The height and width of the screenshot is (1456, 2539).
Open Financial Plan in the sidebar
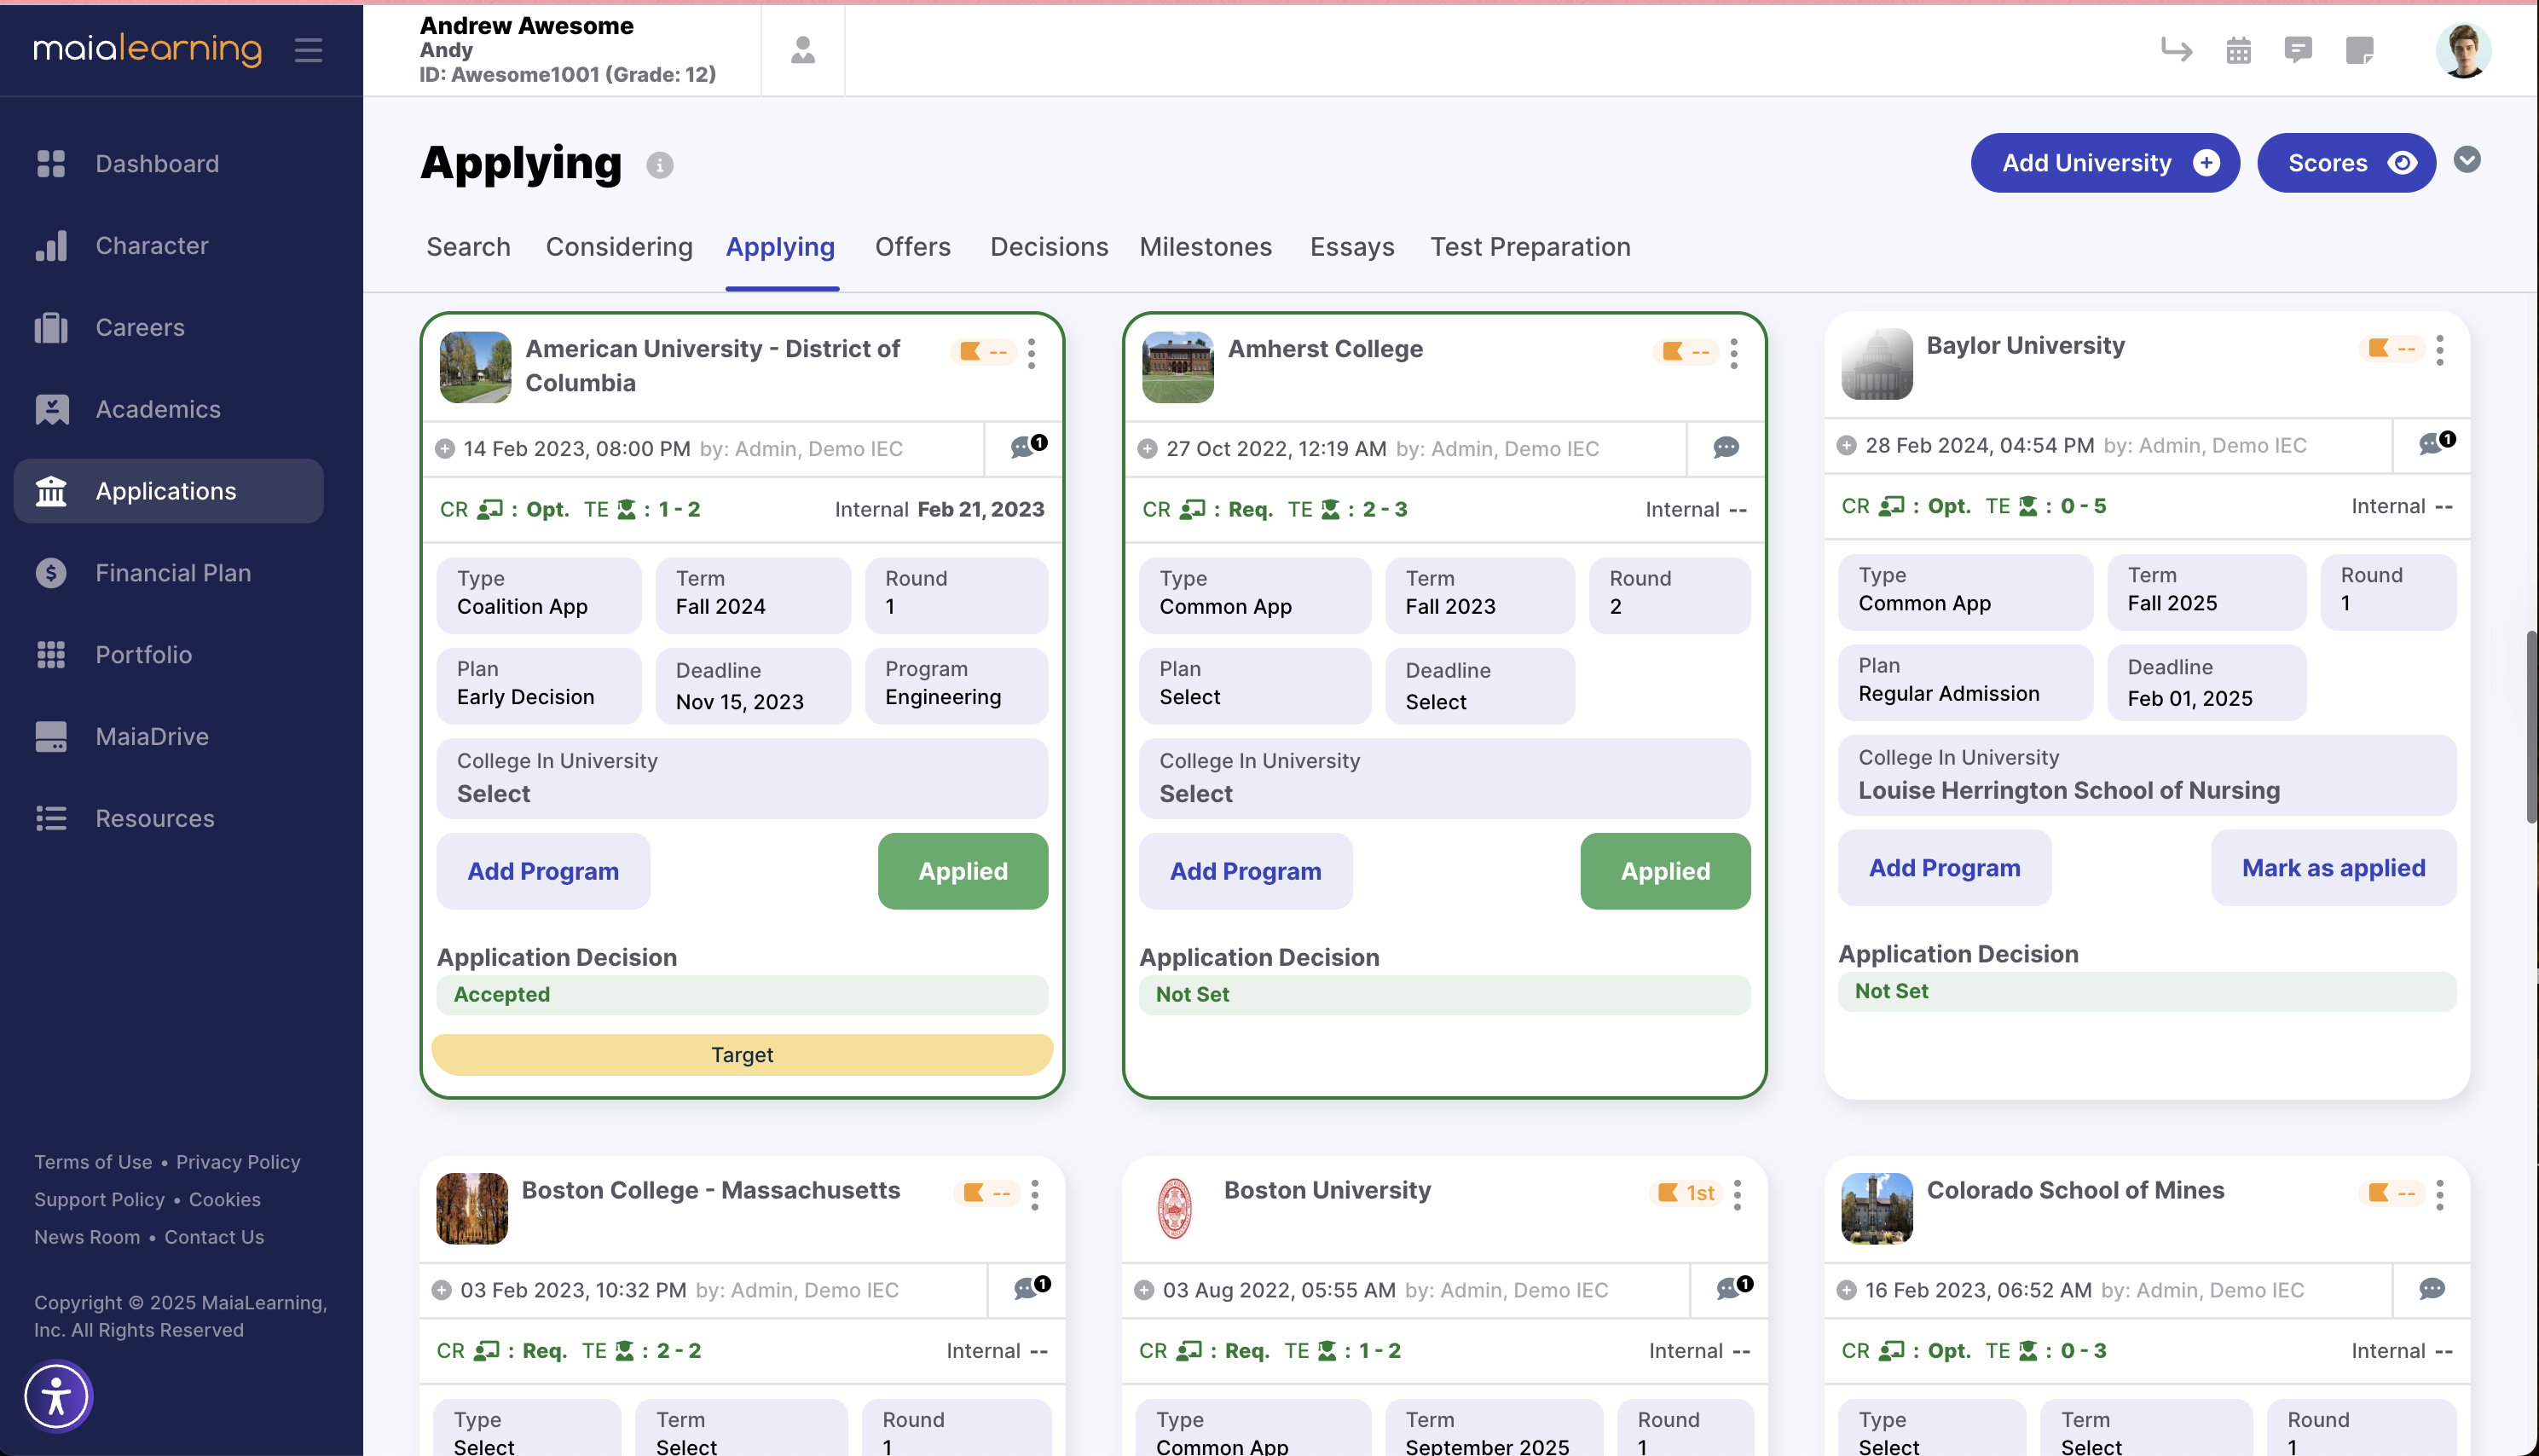point(168,573)
